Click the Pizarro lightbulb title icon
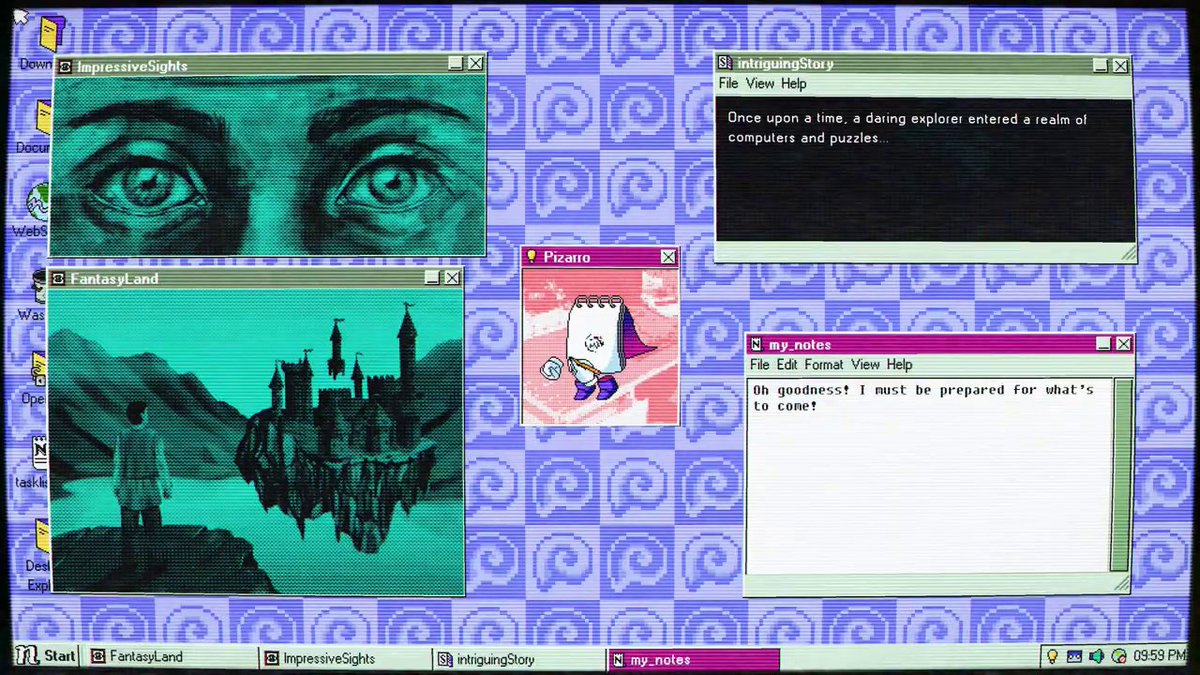 pos(532,257)
